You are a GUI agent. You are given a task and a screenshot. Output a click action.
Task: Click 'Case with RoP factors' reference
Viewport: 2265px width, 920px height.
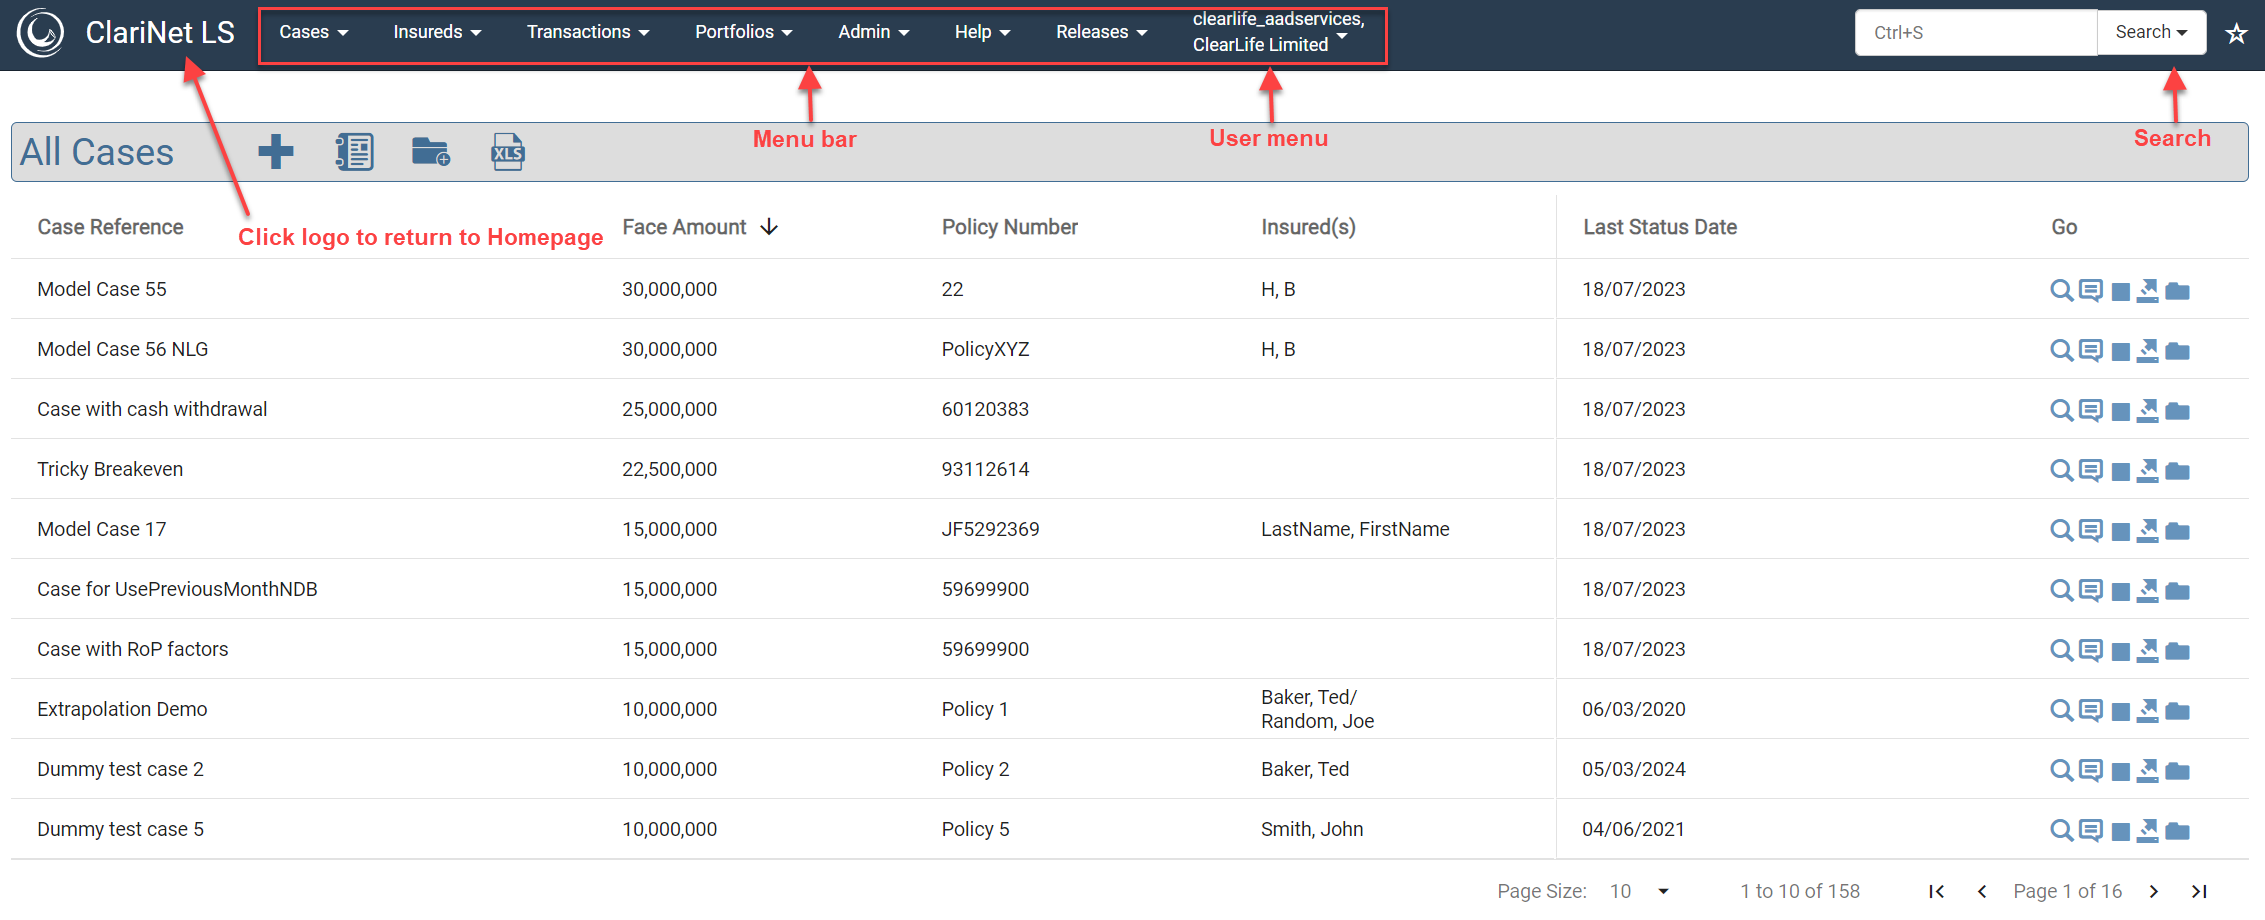click(x=133, y=649)
